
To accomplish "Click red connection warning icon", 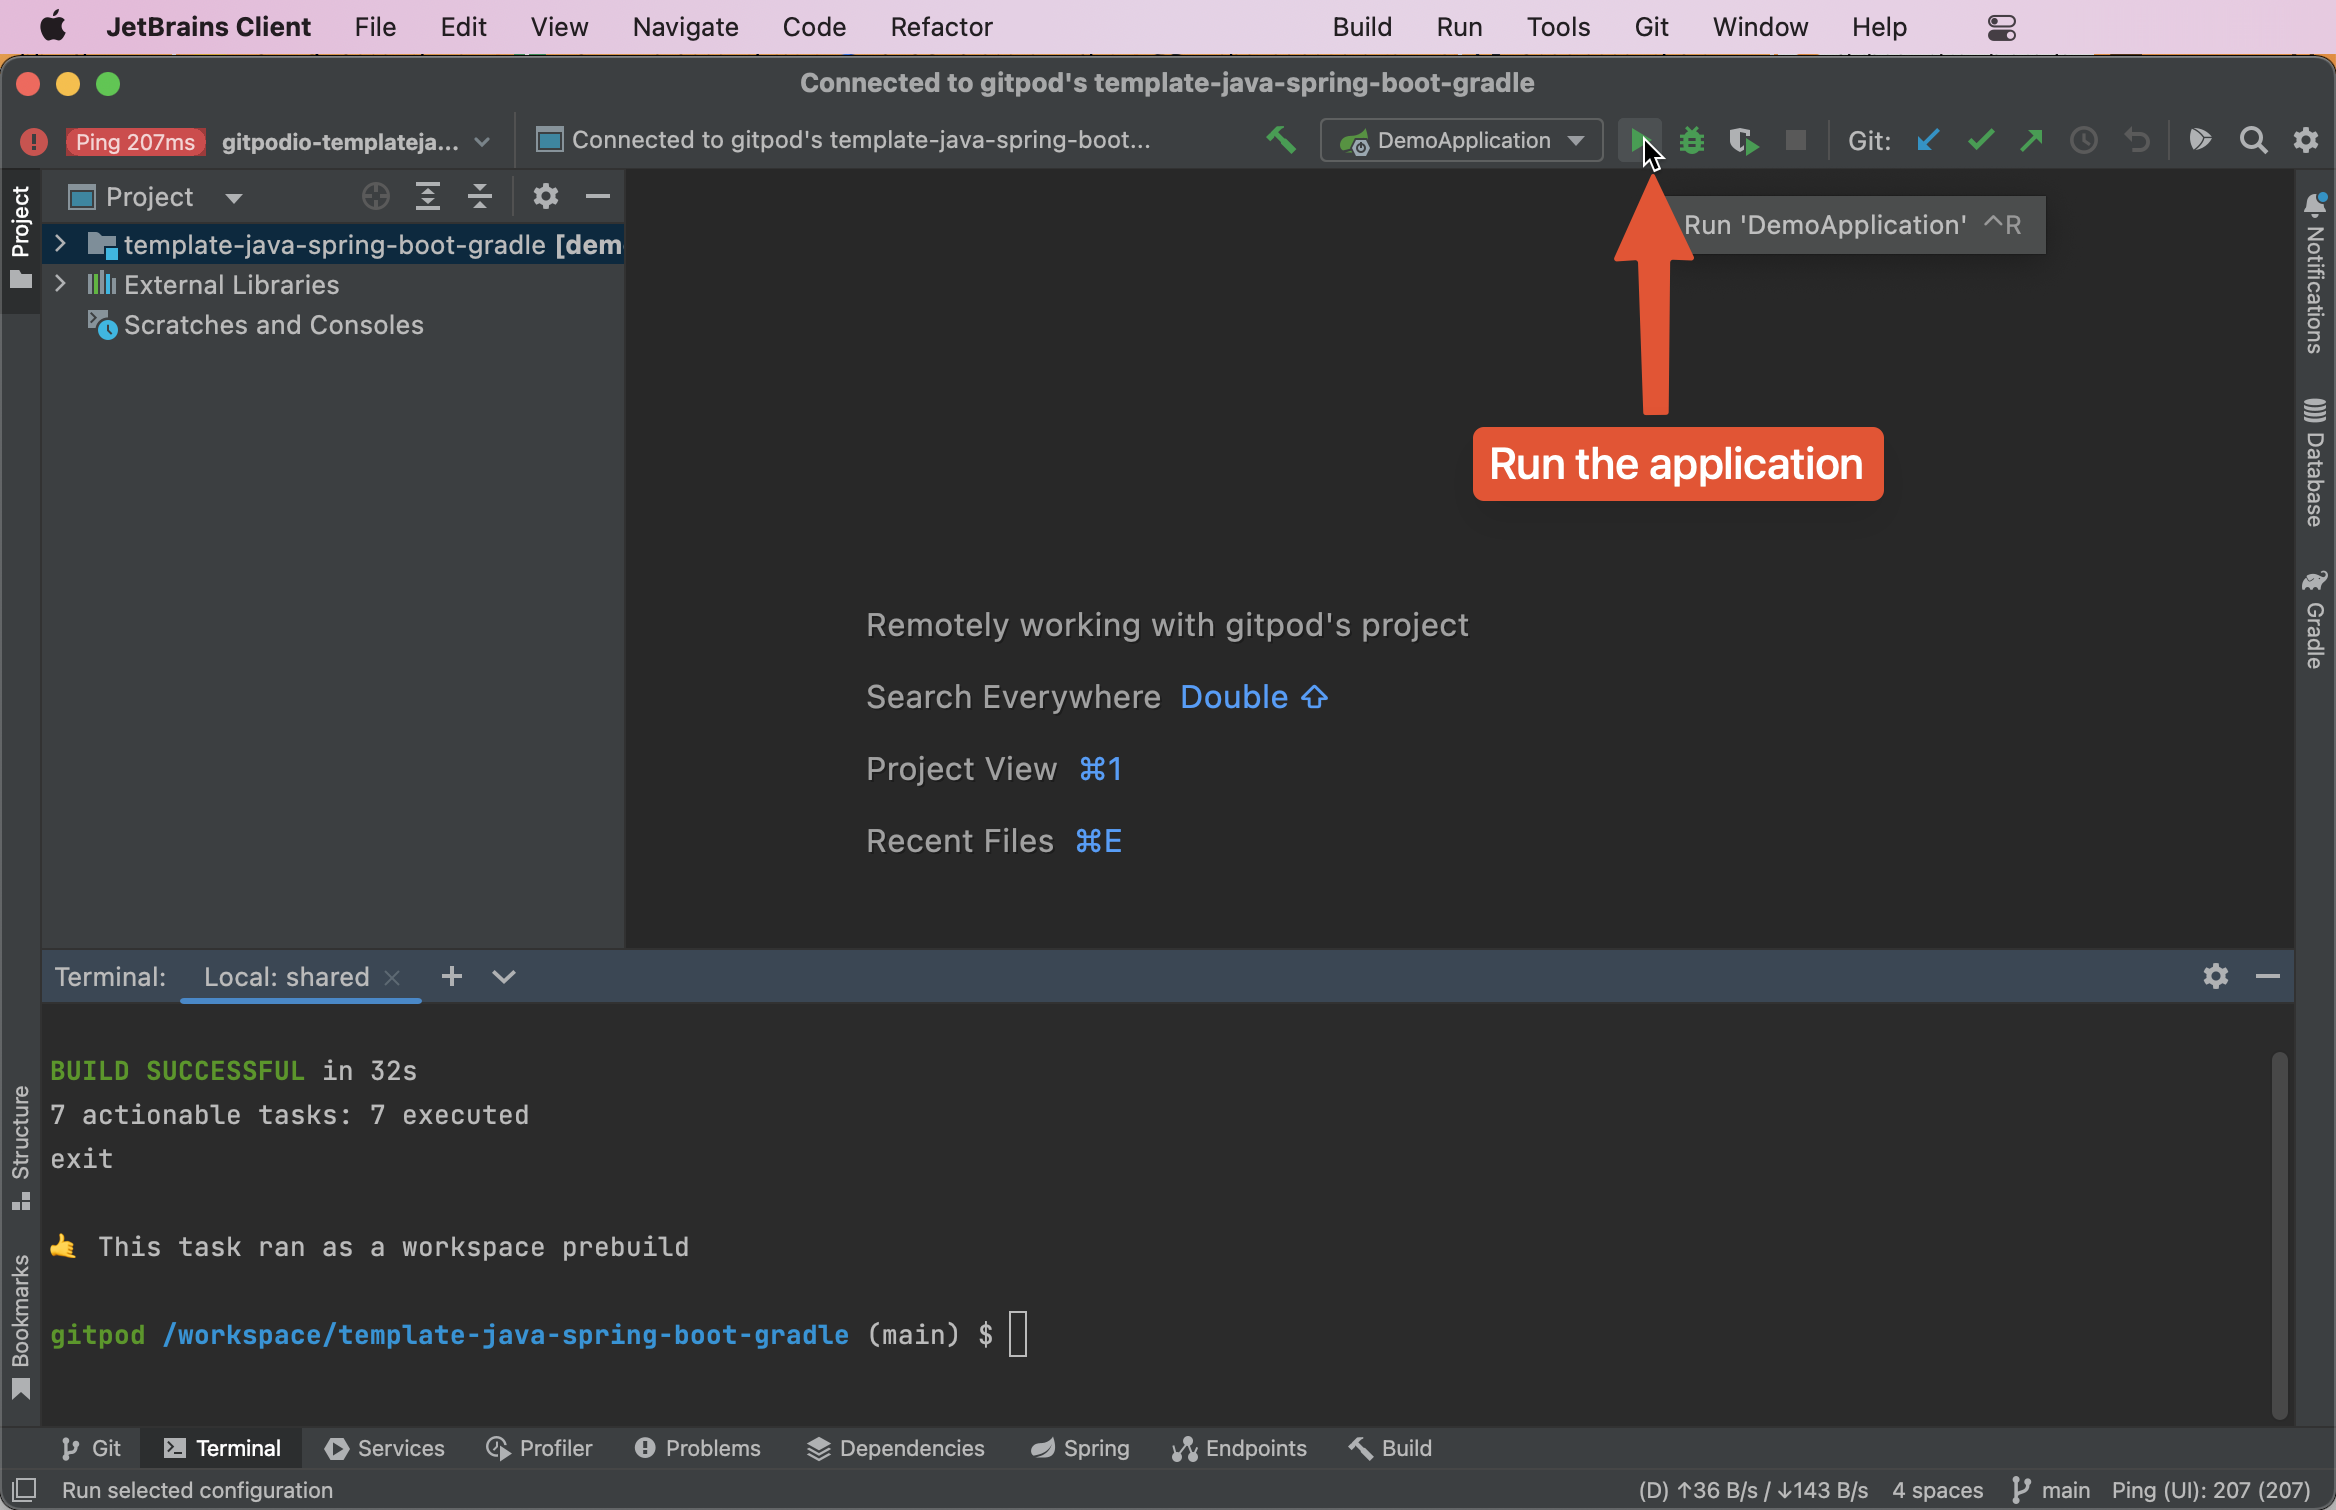I will coord(34,141).
